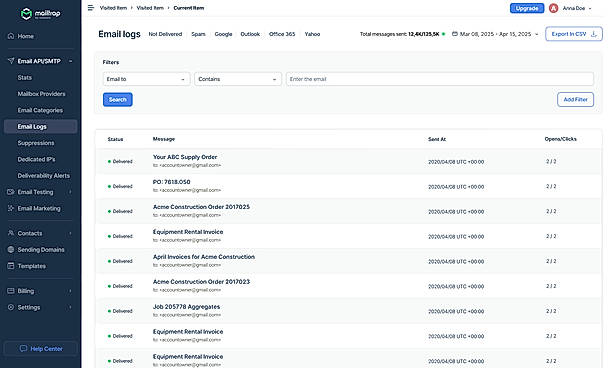Click Export in CSV button
Screen dimensions: 615x368
point(574,34)
